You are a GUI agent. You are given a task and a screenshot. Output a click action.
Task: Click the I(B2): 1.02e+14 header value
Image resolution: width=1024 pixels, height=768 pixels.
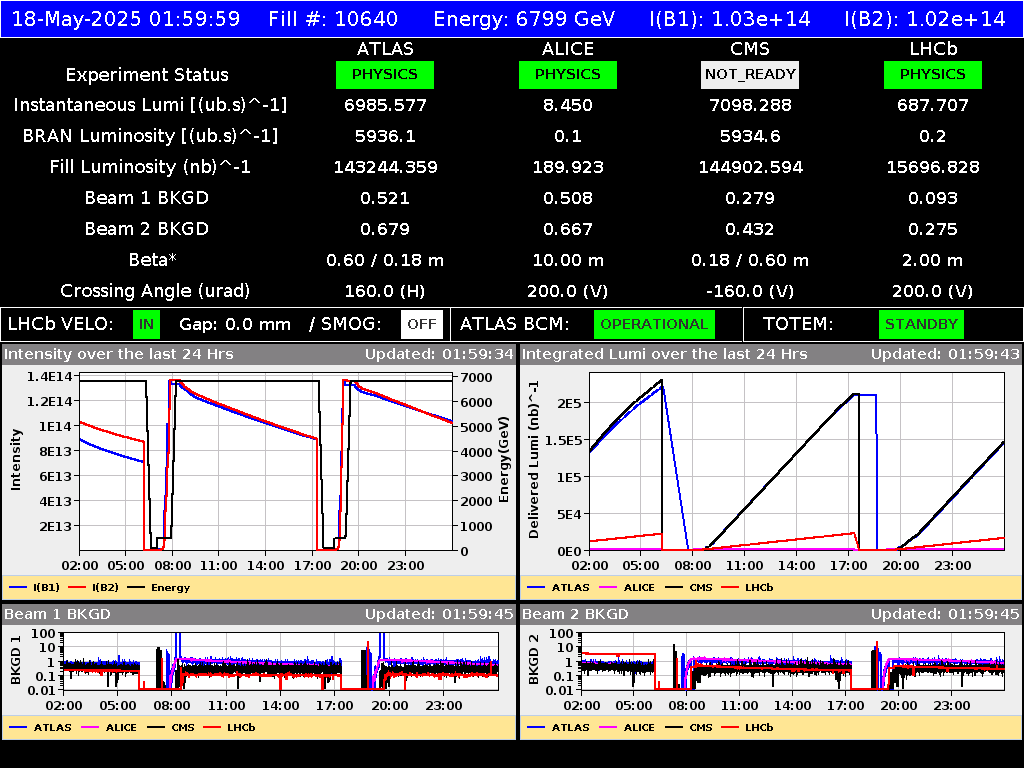(x=925, y=18)
